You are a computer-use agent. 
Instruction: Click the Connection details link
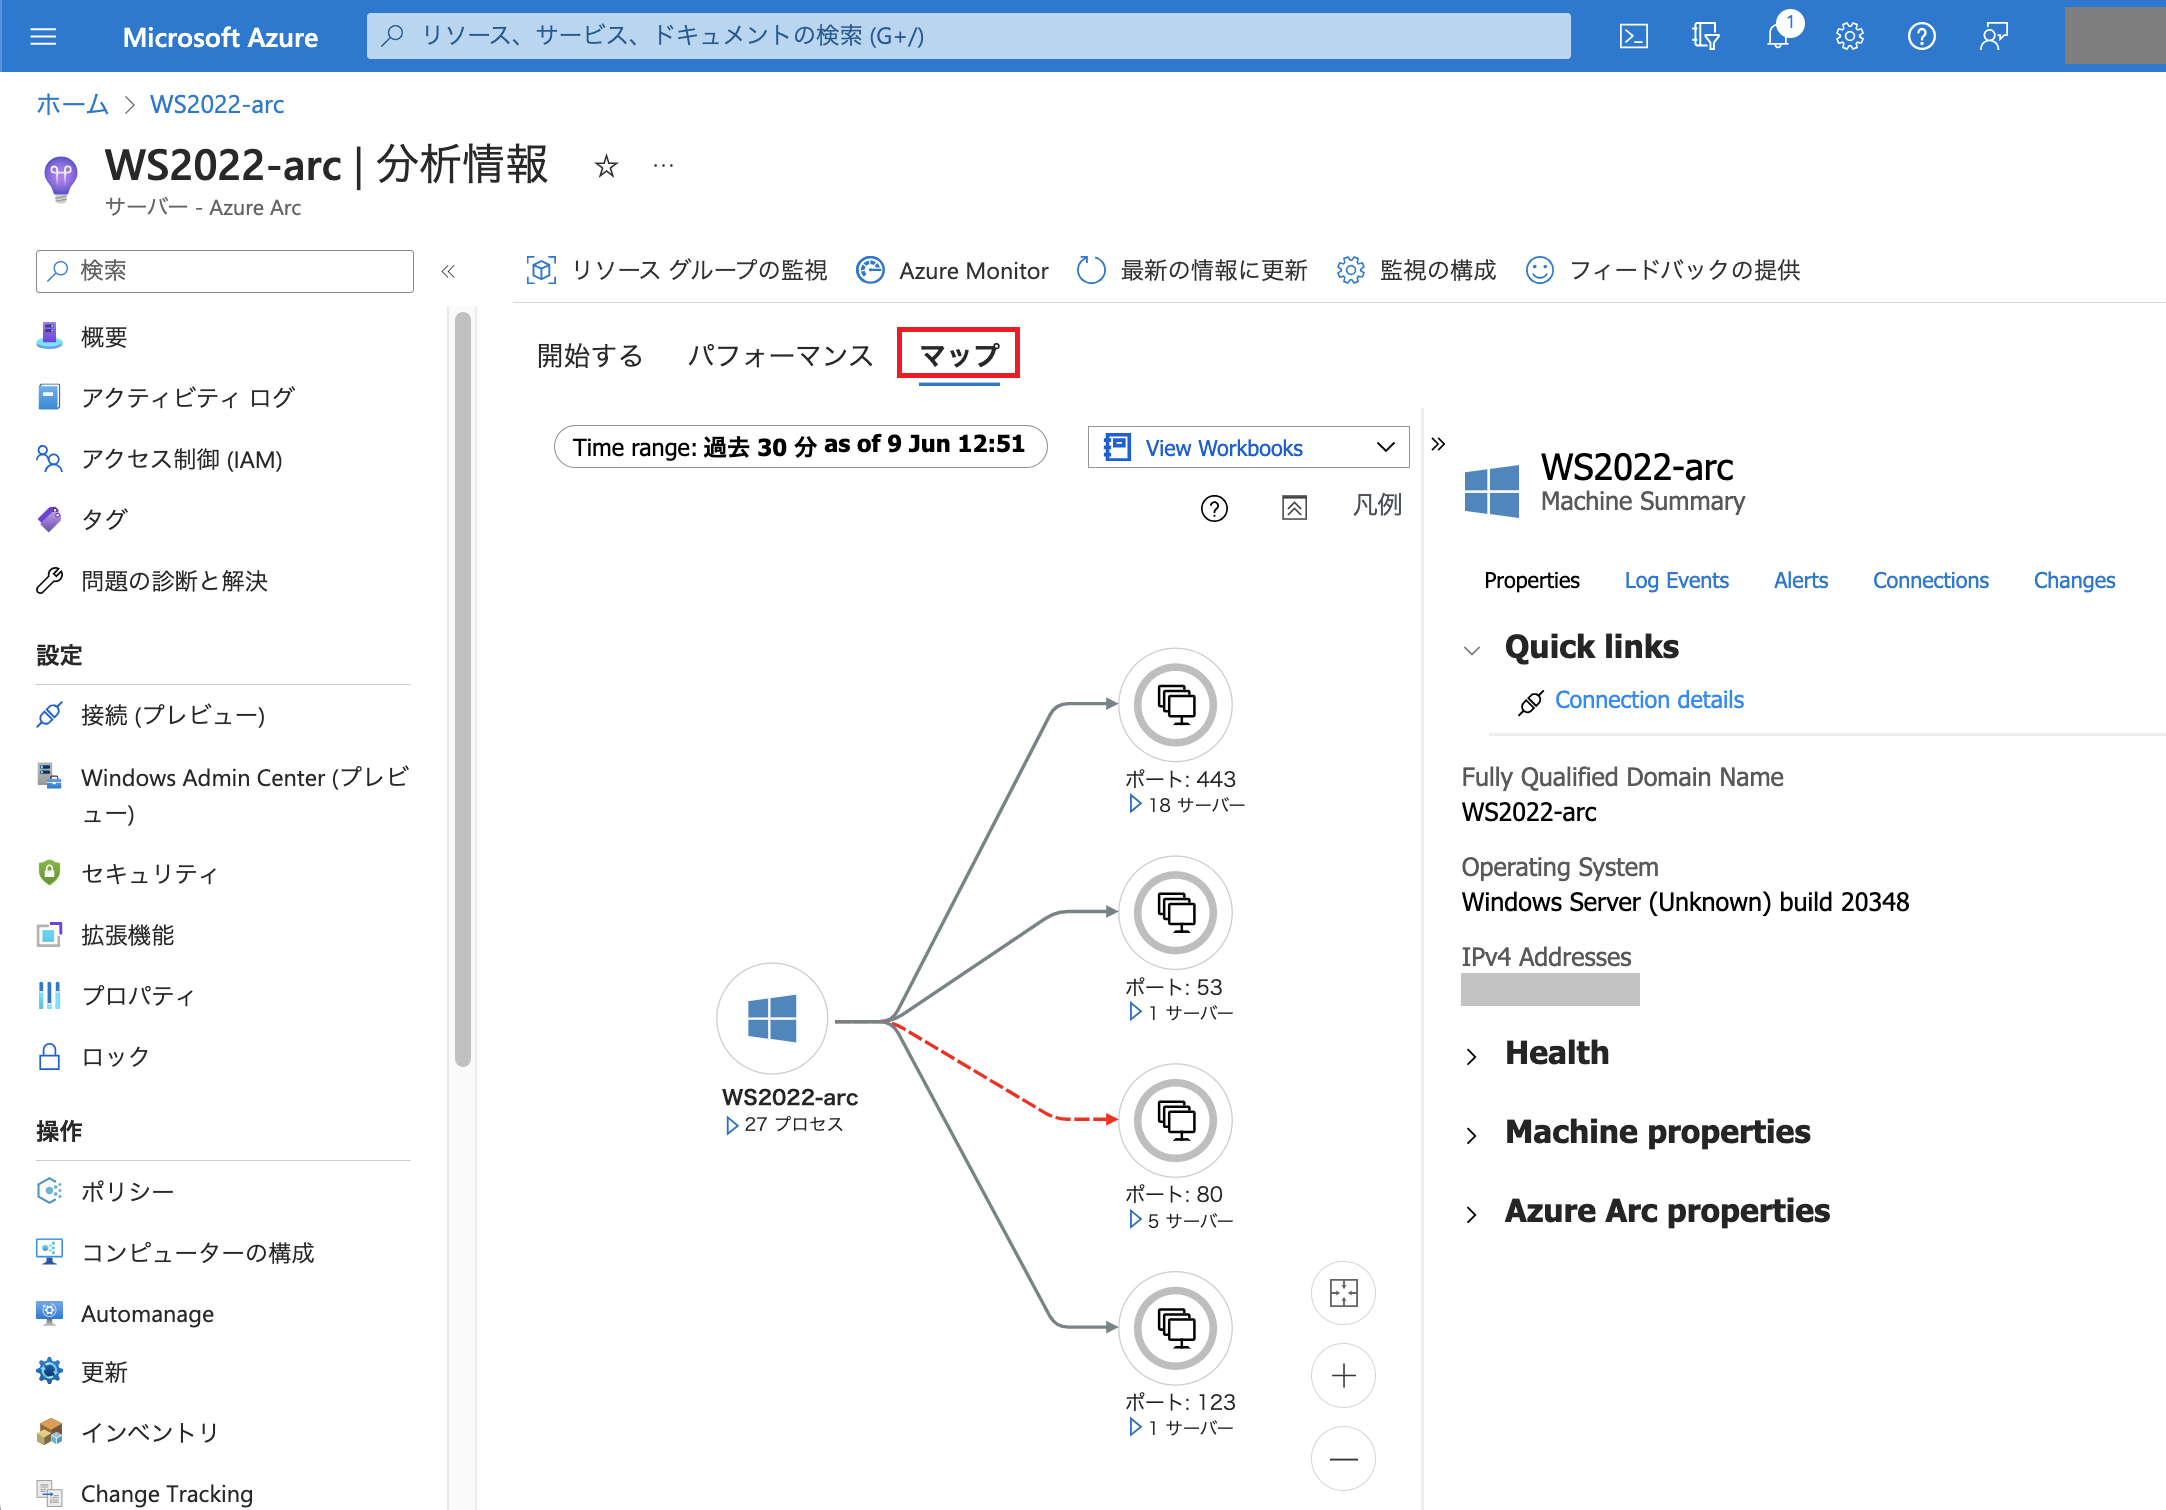point(1649,701)
